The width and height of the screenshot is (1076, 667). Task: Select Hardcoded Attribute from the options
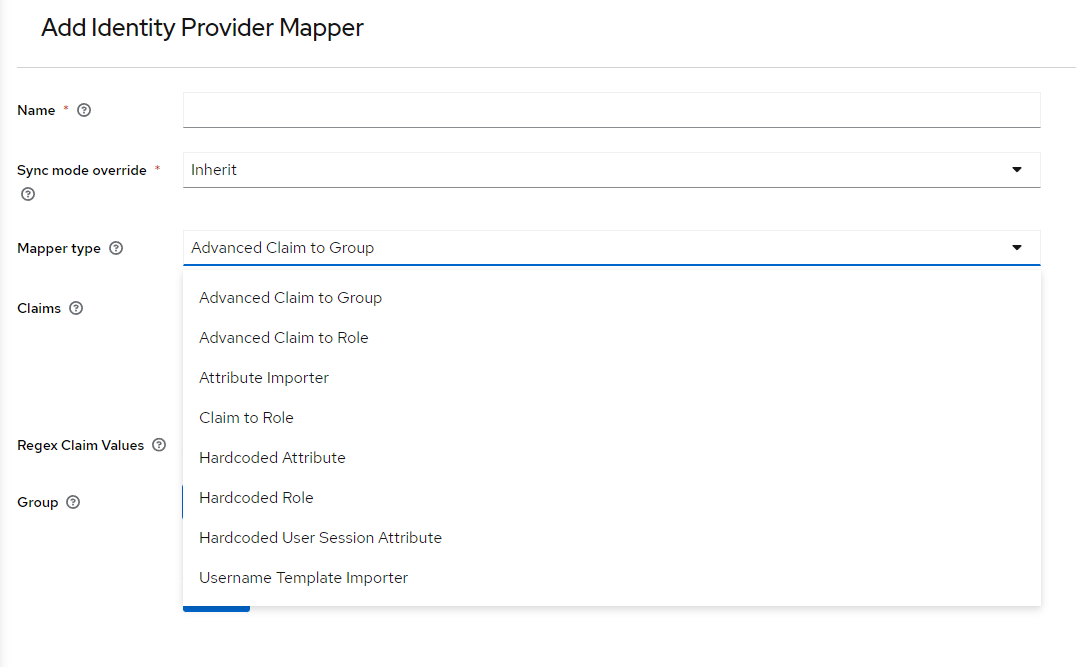(x=272, y=457)
